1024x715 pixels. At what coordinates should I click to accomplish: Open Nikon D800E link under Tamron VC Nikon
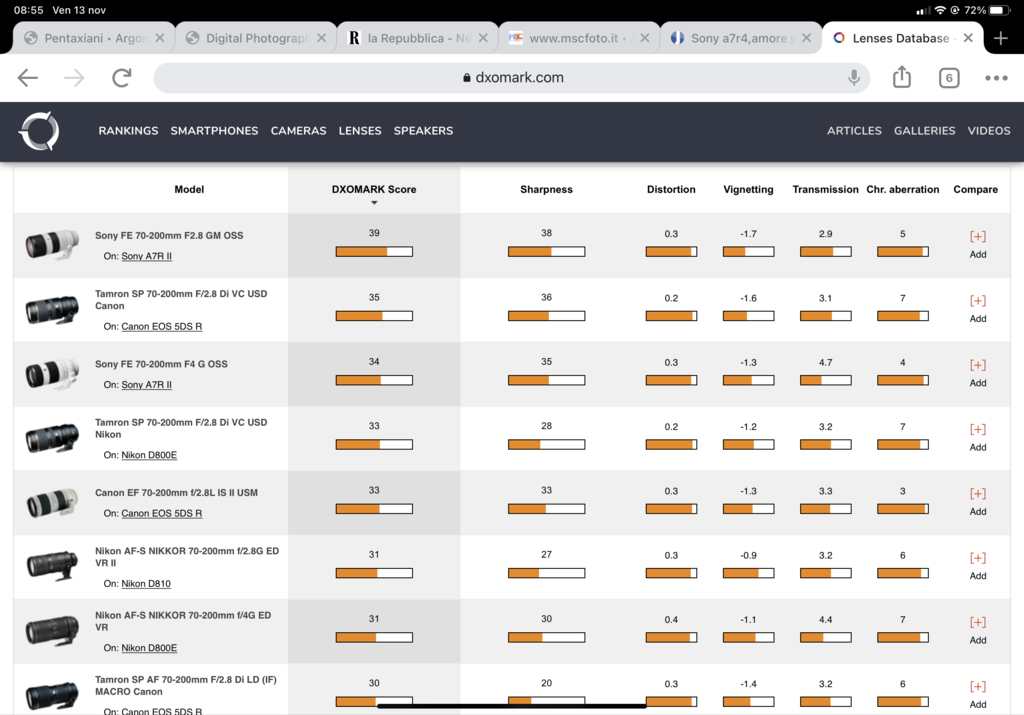[149, 455]
